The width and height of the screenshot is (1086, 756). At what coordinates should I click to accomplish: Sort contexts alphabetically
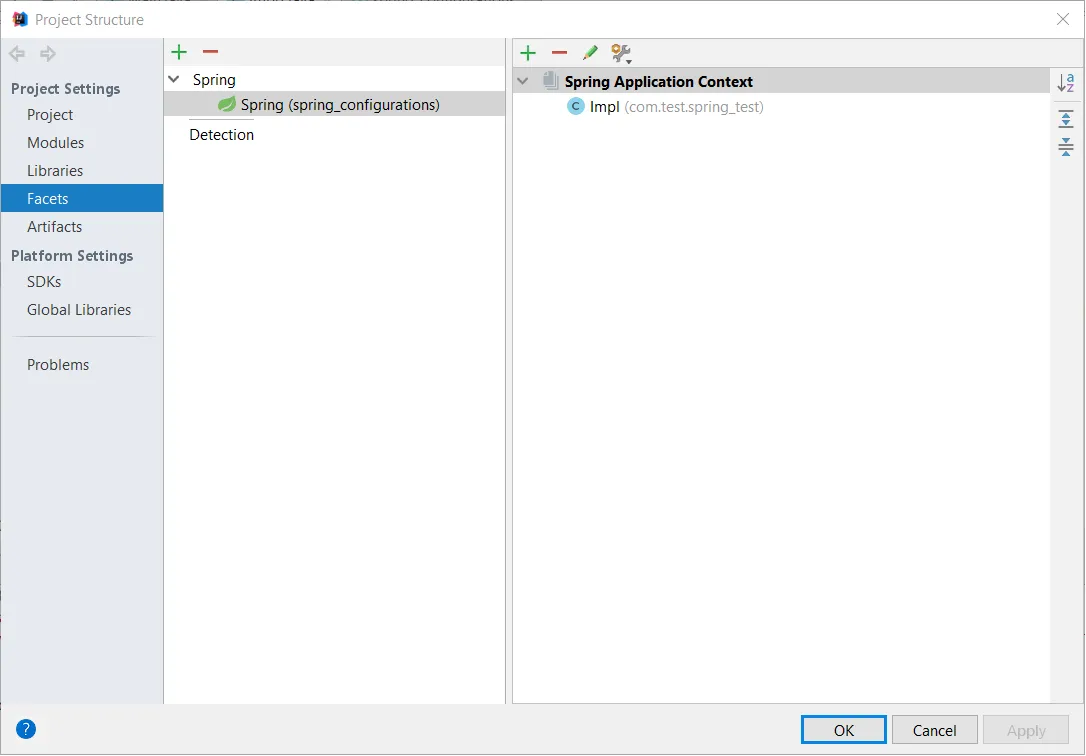tap(1066, 82)
